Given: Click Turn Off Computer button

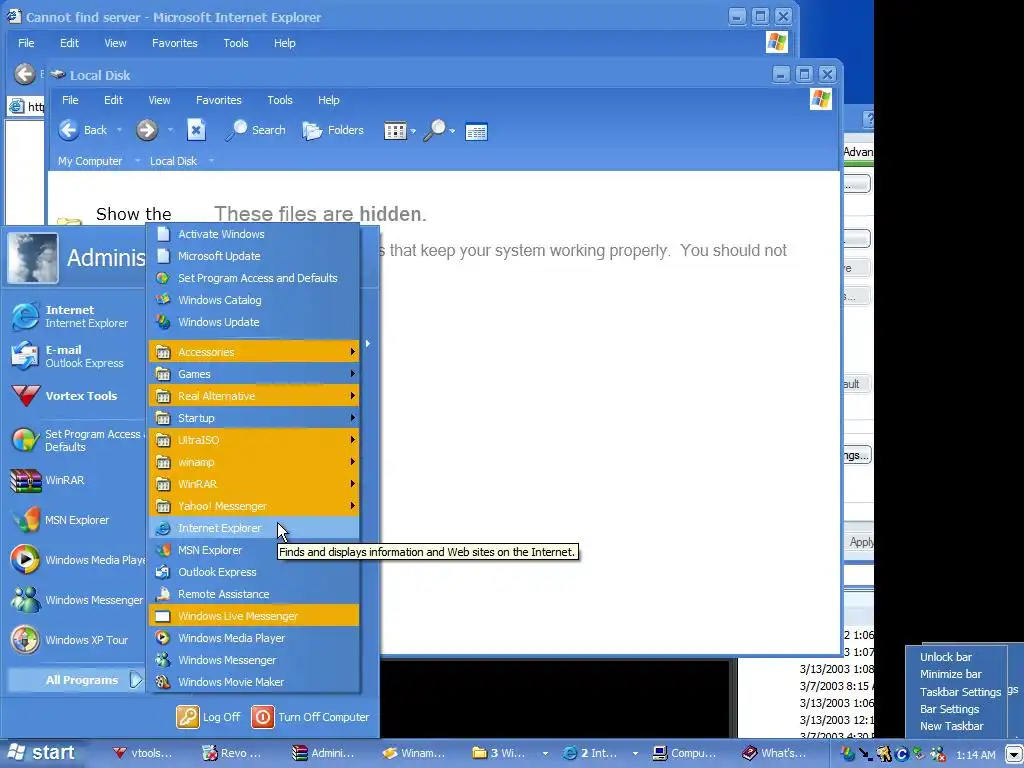Looking at the screenshot, I should (x=311, y=717).
